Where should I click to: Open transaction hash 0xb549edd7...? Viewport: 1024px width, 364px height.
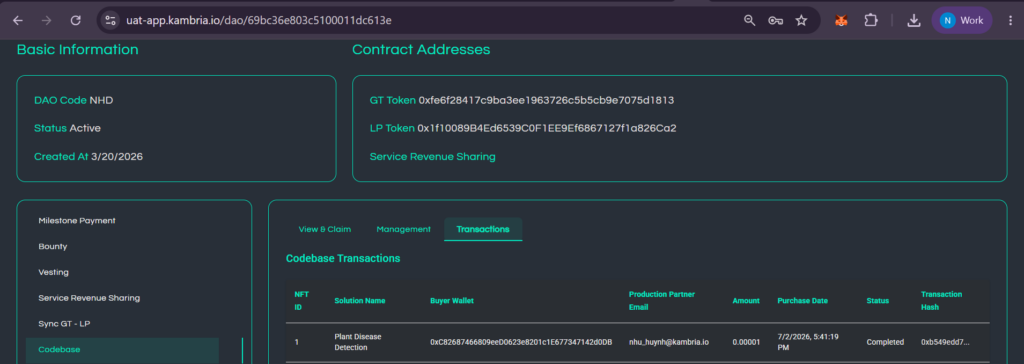point(945,342)
